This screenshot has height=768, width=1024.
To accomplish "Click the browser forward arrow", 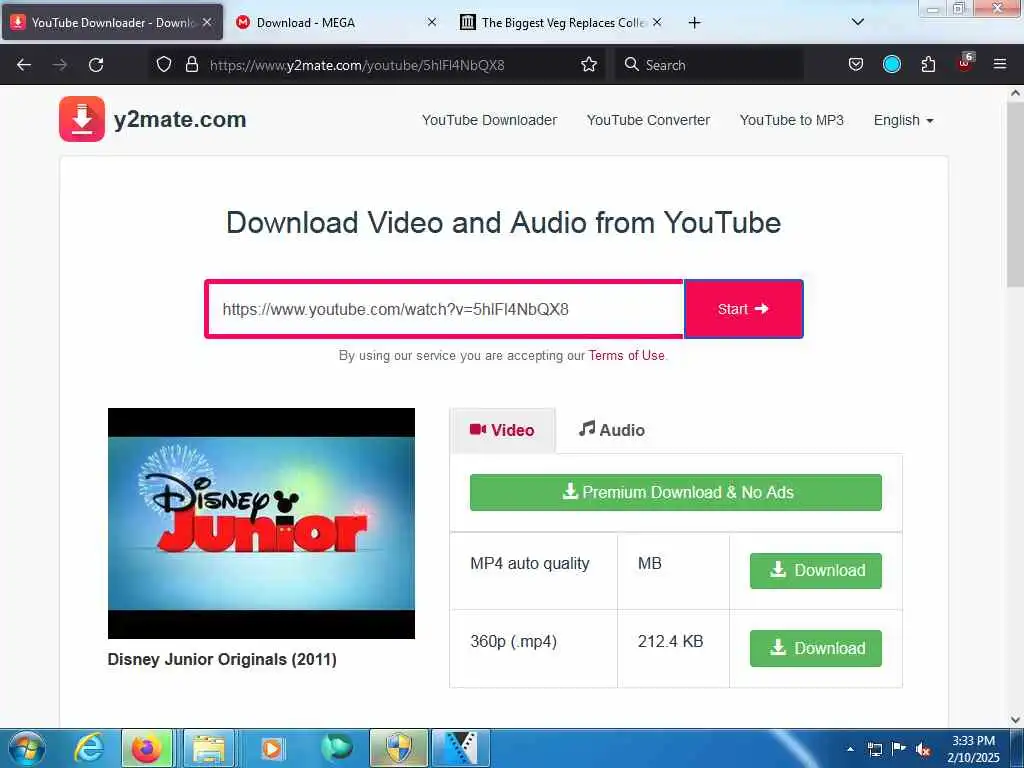I will pyautogui.click(x=60, y=65).
